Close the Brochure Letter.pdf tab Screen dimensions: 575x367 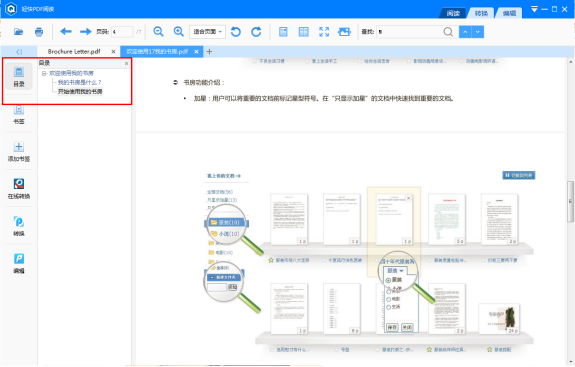(x=113, y=52)
